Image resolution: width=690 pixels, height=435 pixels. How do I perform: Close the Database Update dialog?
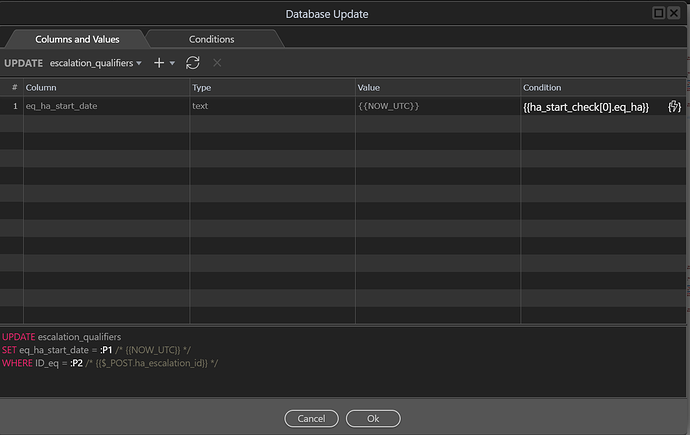pyautogui.click(x=676, y=13)
